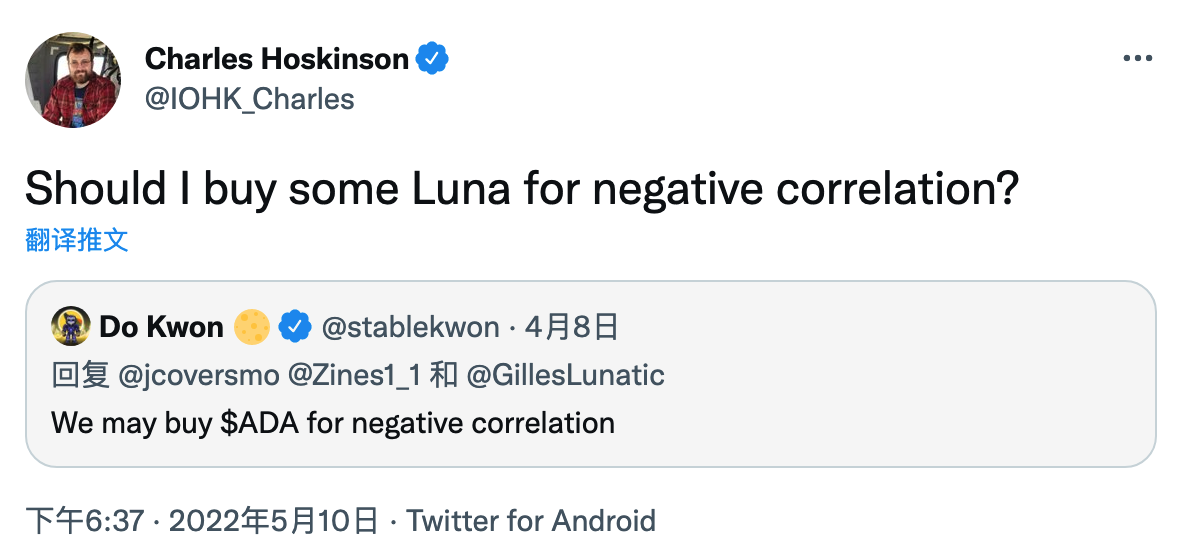Click the Charles Hoskinson display name
Viewport: 1184px width, 550px height.
tap(276, 58)
